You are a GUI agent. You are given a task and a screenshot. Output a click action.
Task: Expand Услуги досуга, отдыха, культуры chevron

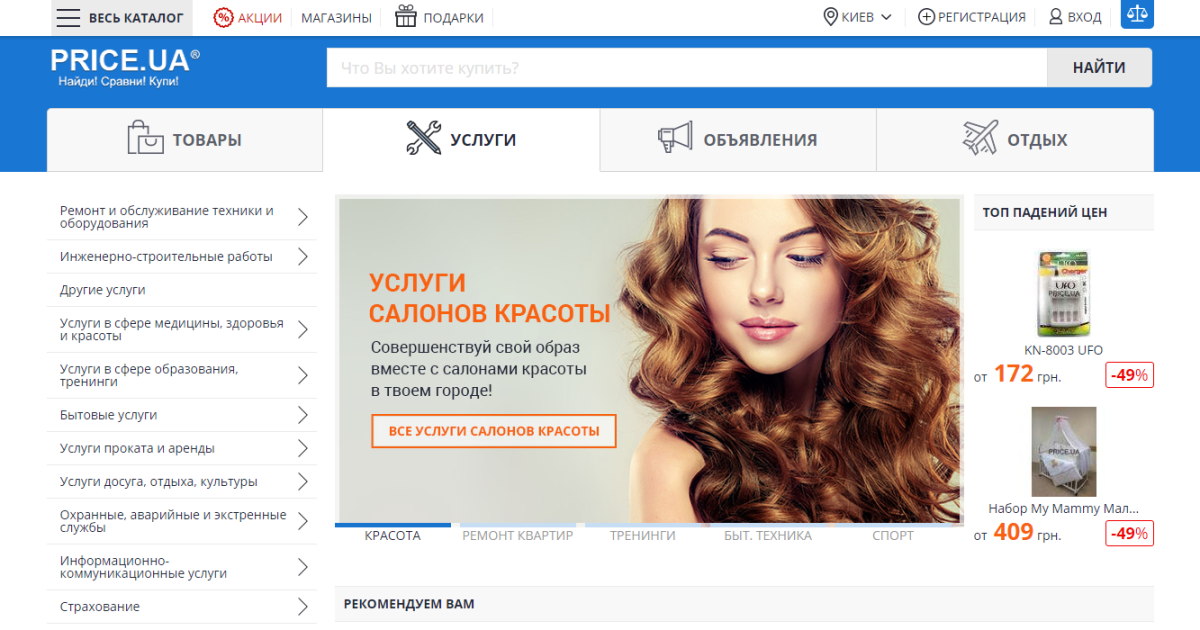[303, 482]
